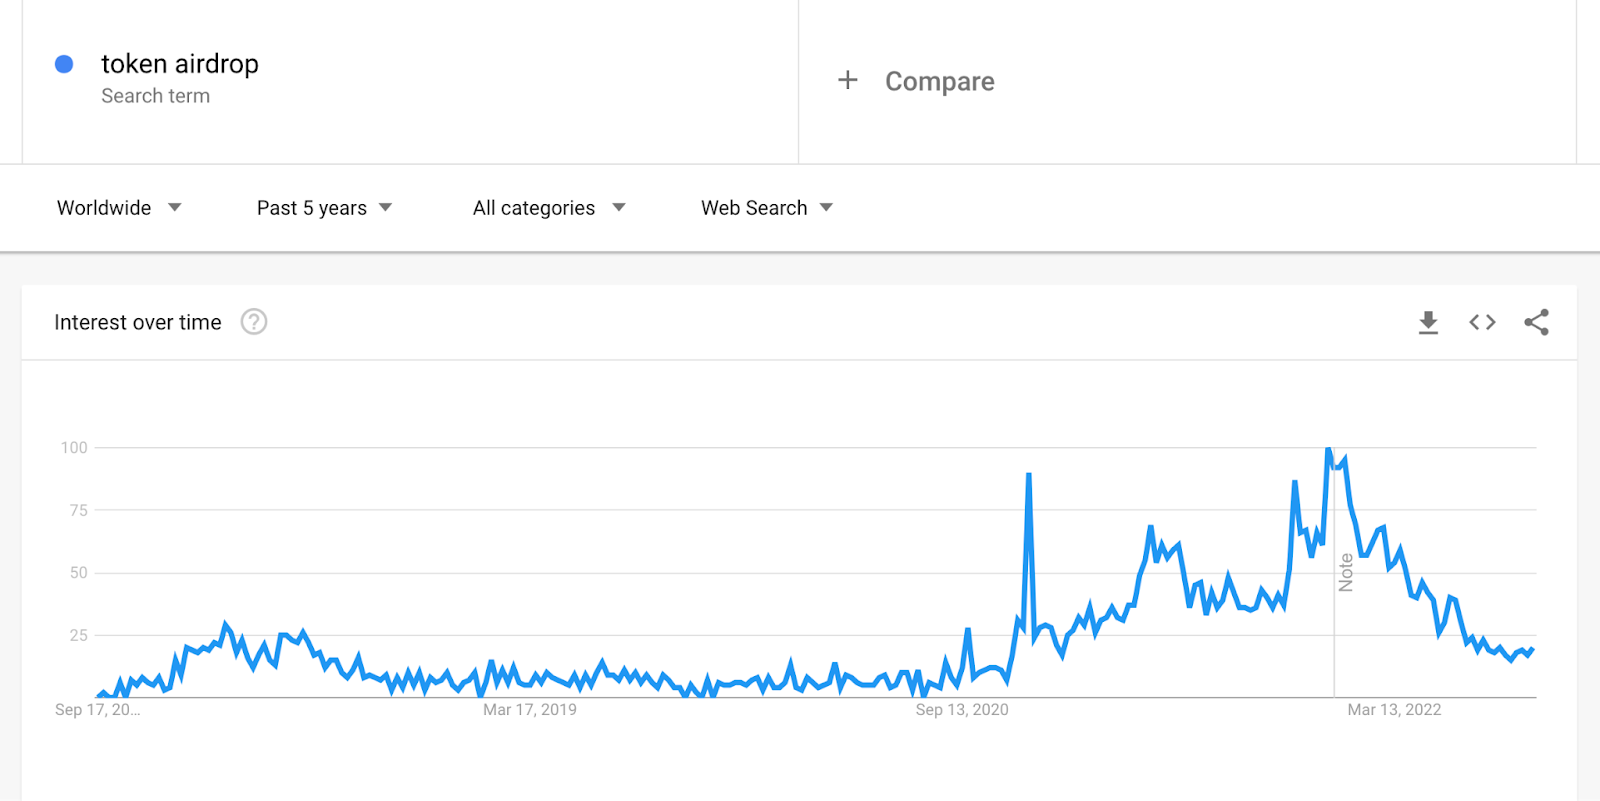Open the embed code icon
This screenshot has width=1600, height=801.
click(1482, 322)
